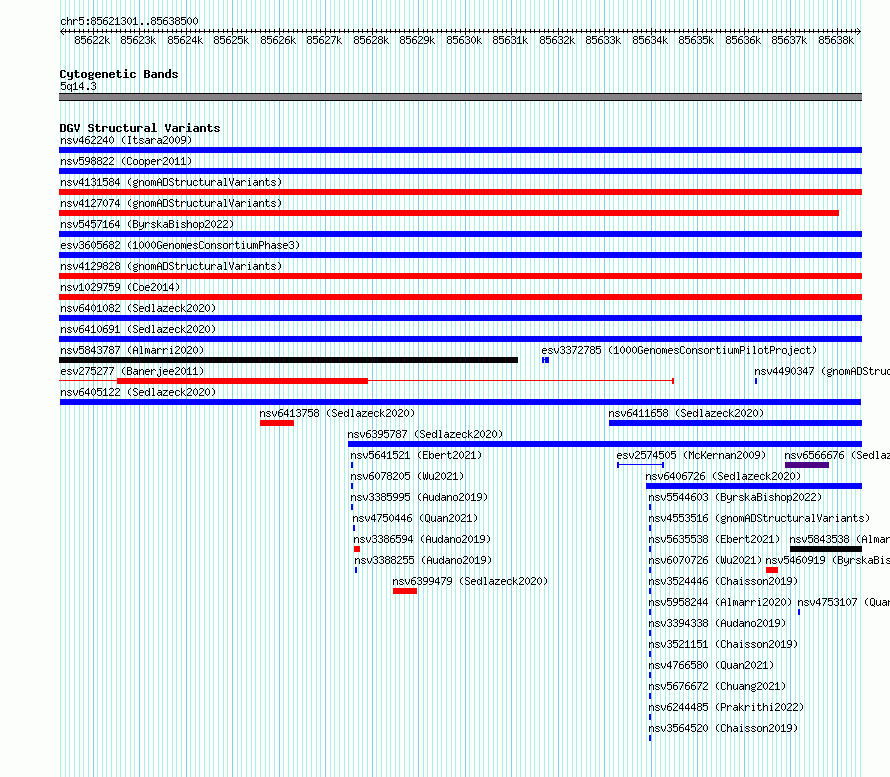Open esv3605682 1000GenomesConsortiumPhase3 label
This screenshot has width=890, height=777.
pos(180,245)
